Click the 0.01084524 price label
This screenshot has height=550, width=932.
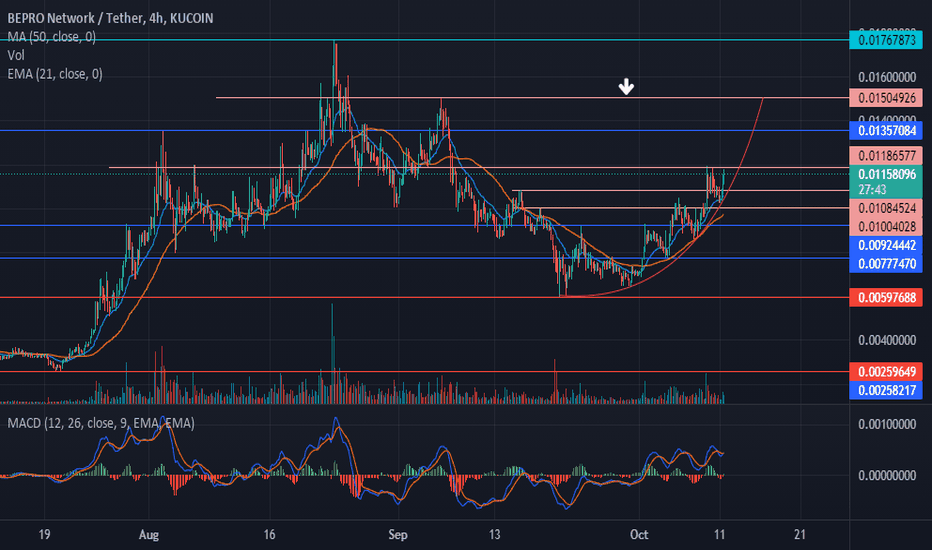[886, 208]
